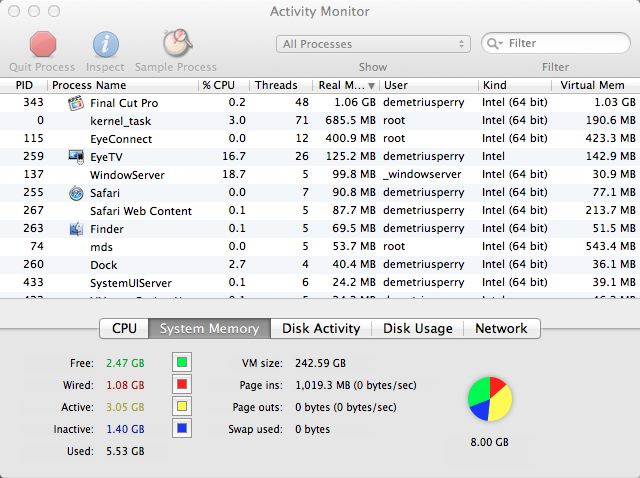Click the 1.08 GB wired memory value
Image resolution: width=640 pixels, height=478 pixels.
(125, 385)
